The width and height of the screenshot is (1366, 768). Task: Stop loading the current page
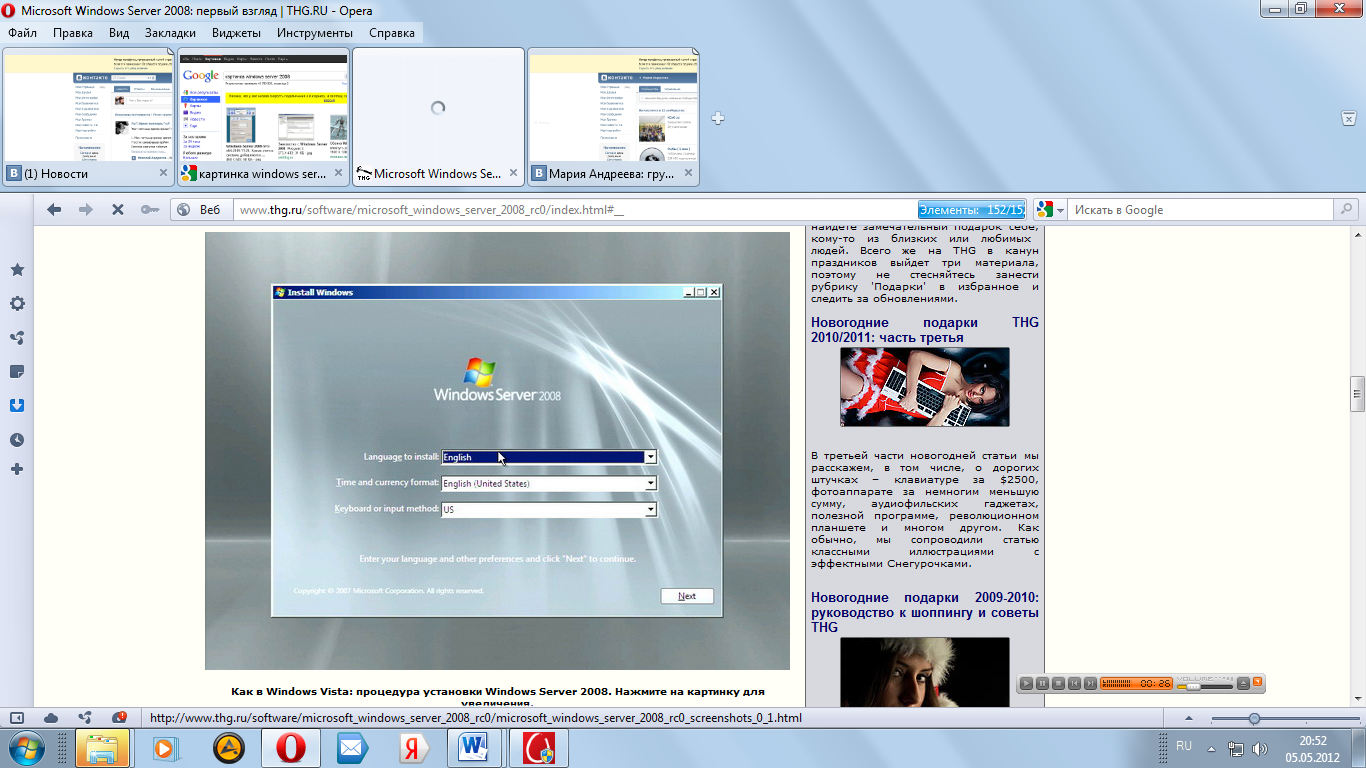pos(117,209)
